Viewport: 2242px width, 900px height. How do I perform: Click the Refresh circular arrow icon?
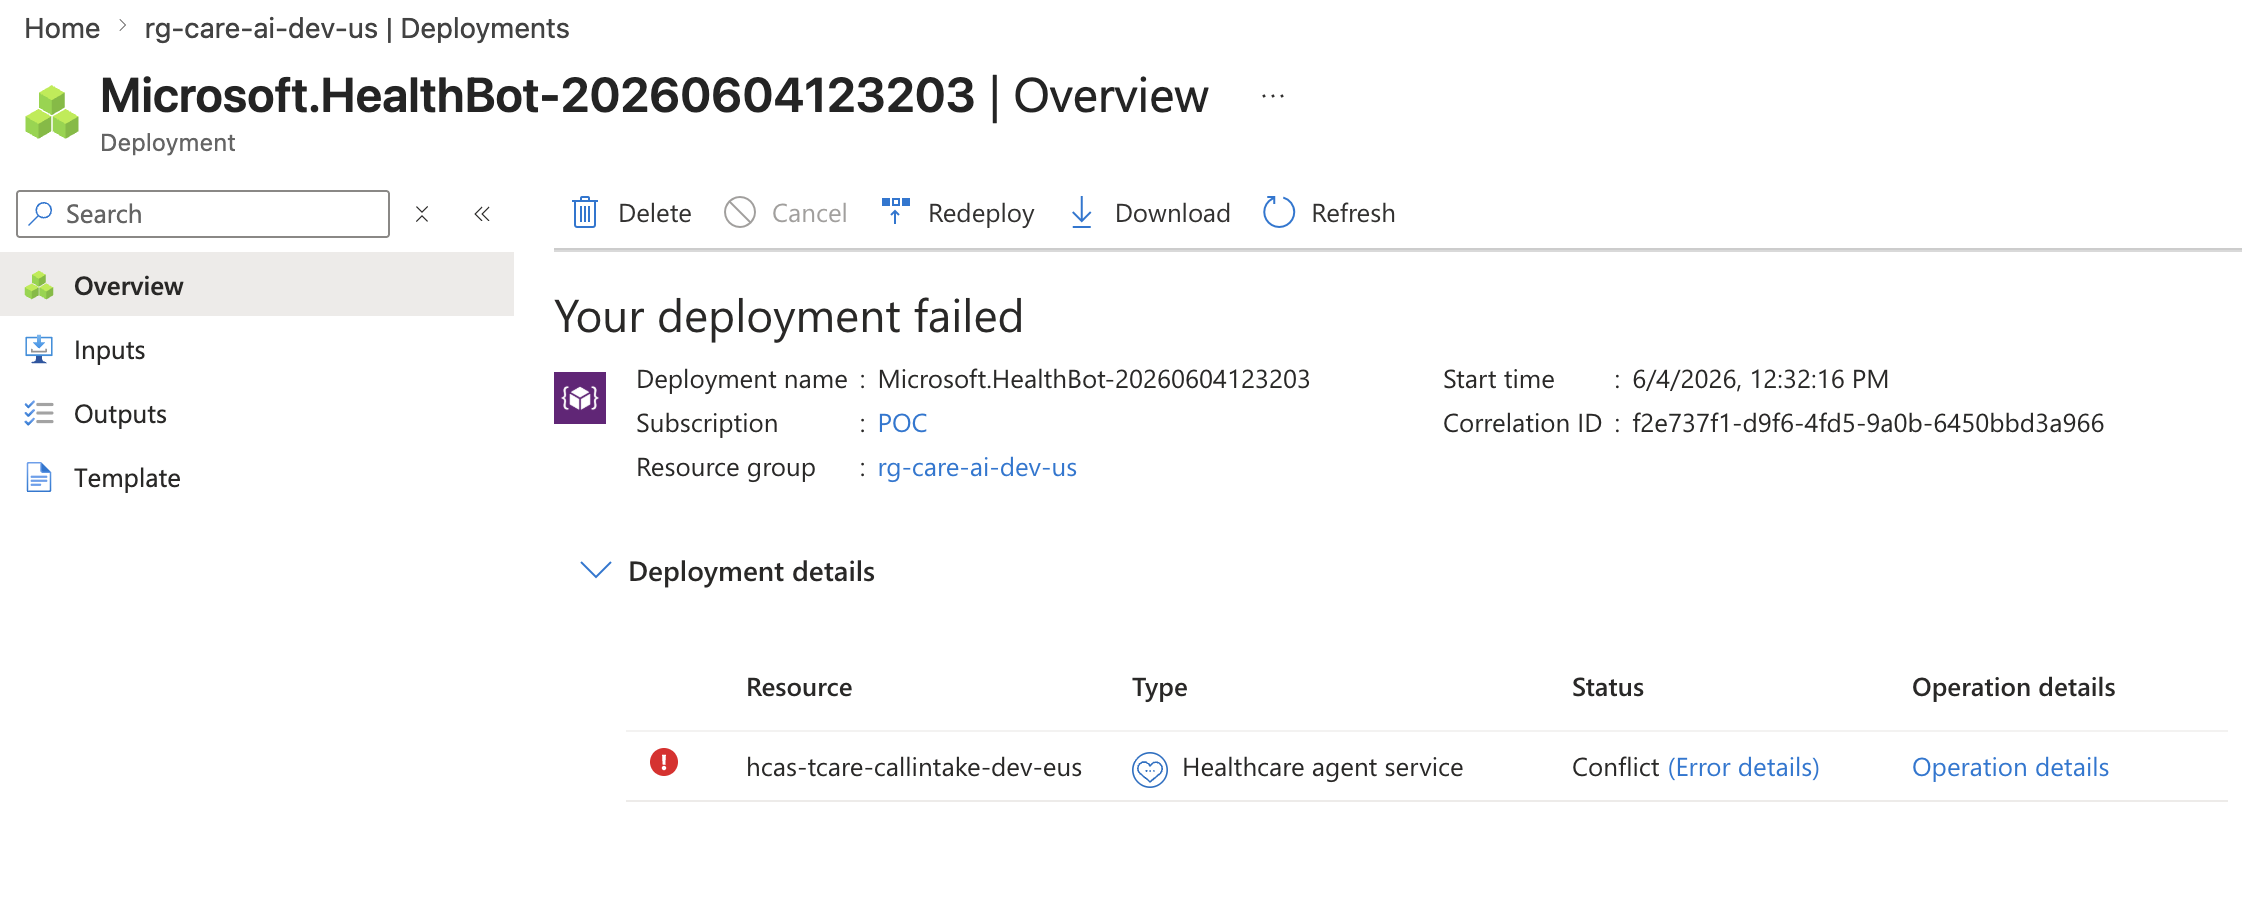click(1279, 212)
